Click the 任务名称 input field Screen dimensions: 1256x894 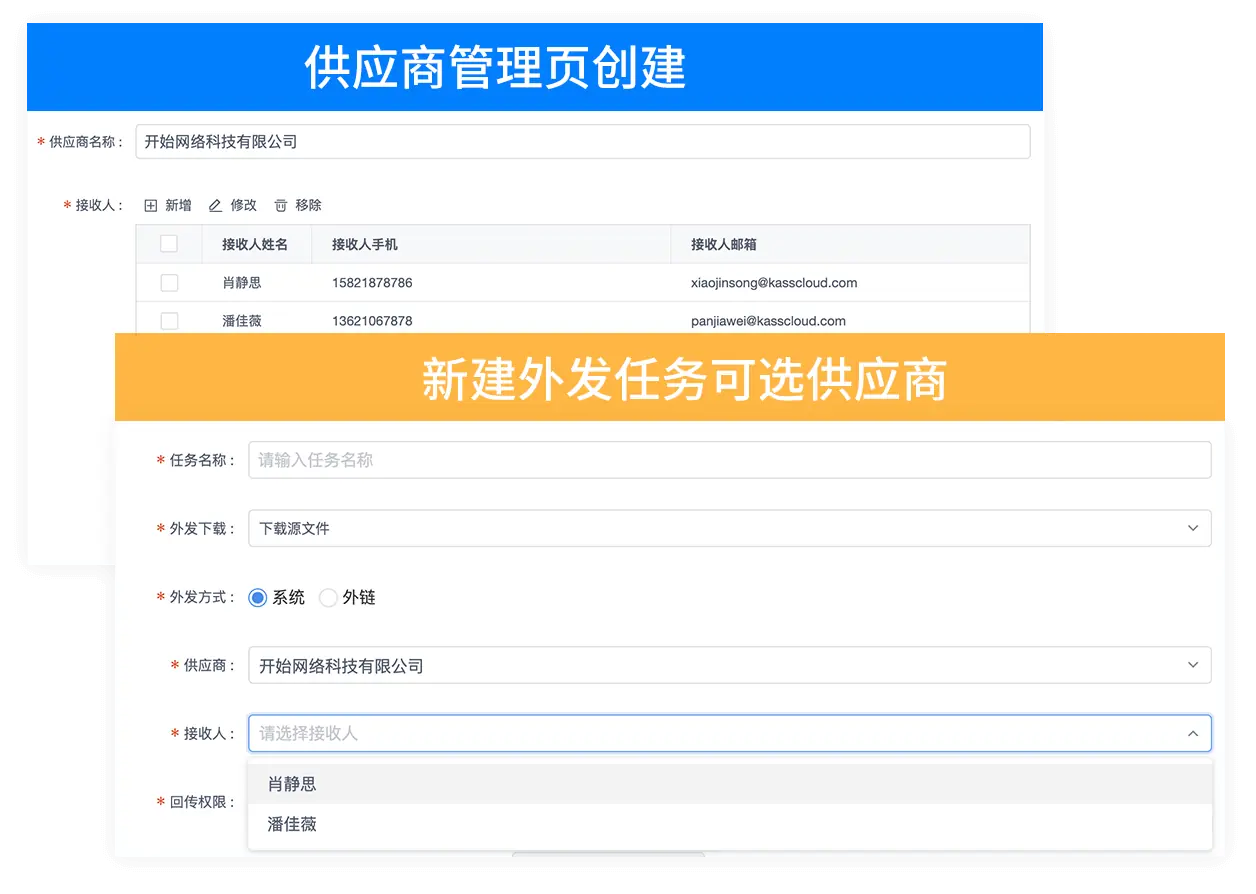(x=728, y=460)
